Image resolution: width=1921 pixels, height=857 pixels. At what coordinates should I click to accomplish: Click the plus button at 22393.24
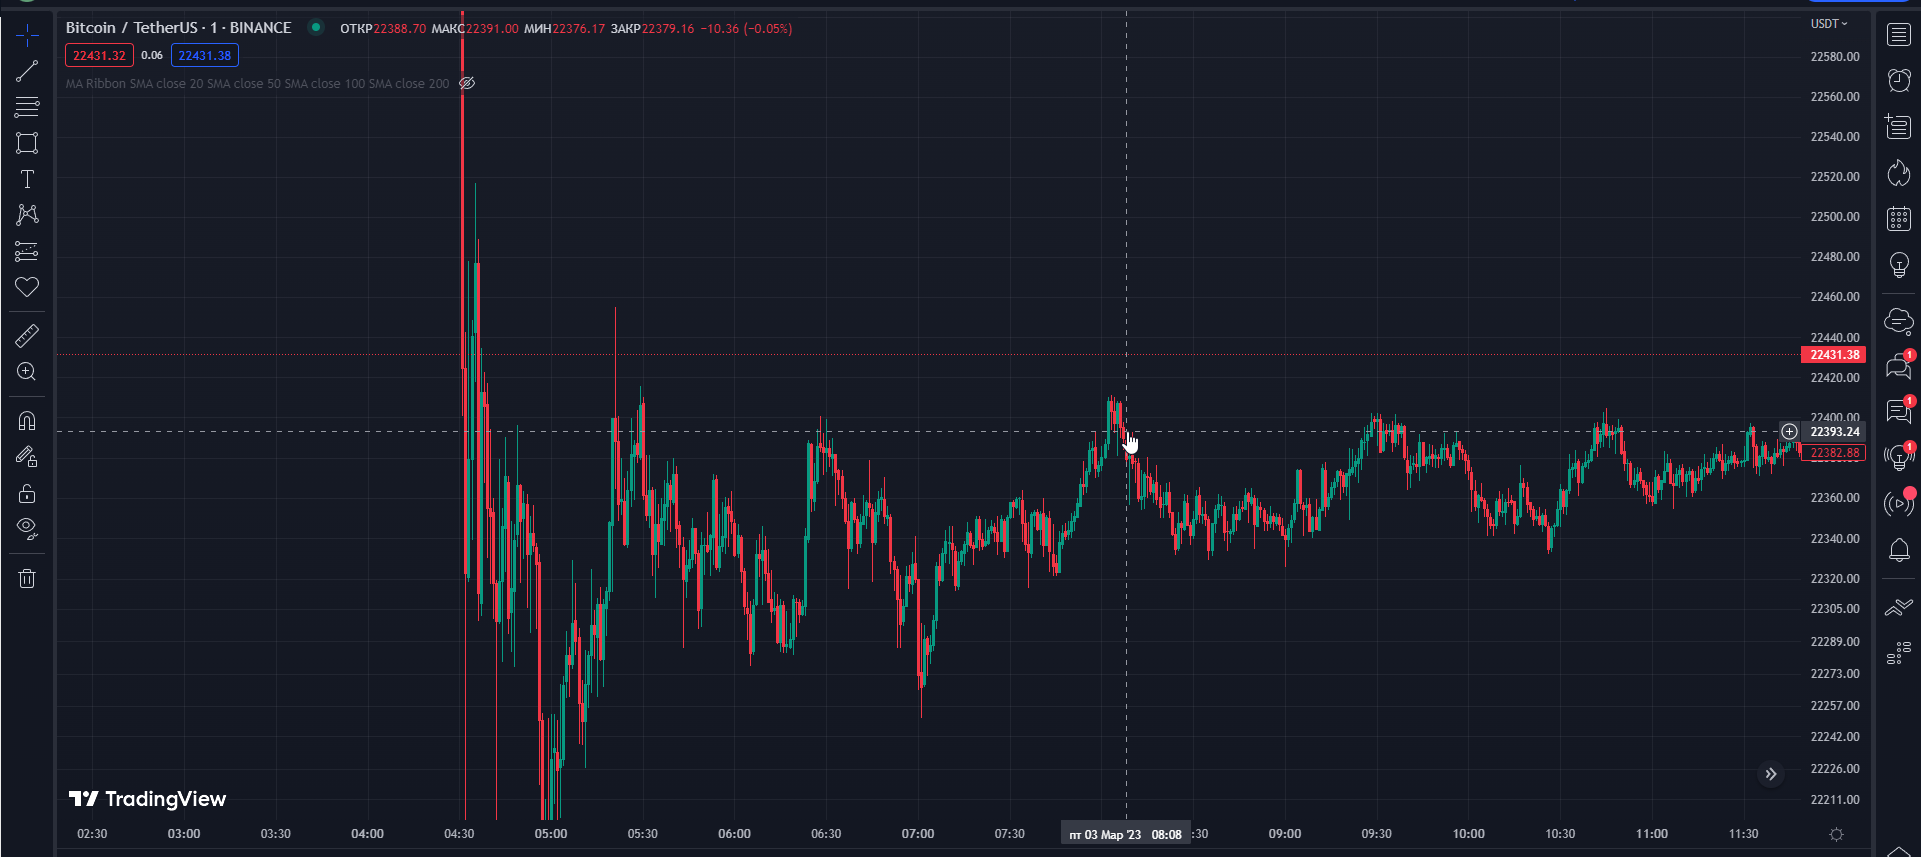click(x=1789, y=432)
